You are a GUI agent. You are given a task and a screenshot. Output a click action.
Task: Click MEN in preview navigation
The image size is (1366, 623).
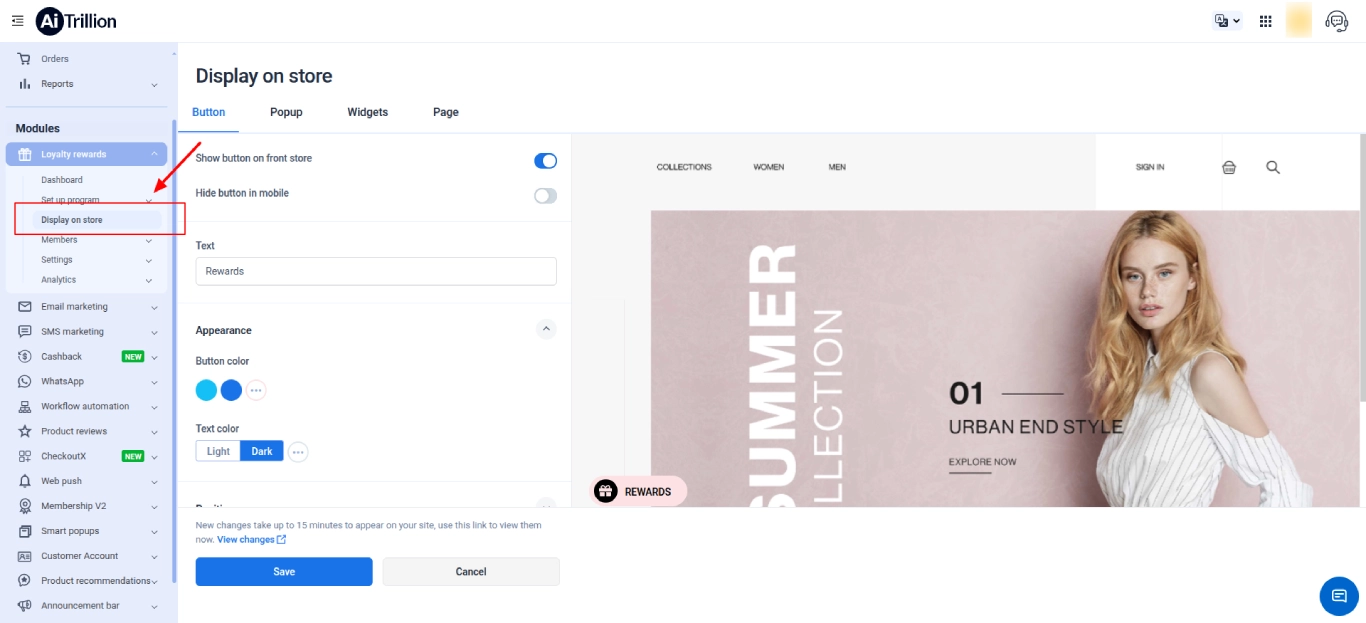point(837,167)
